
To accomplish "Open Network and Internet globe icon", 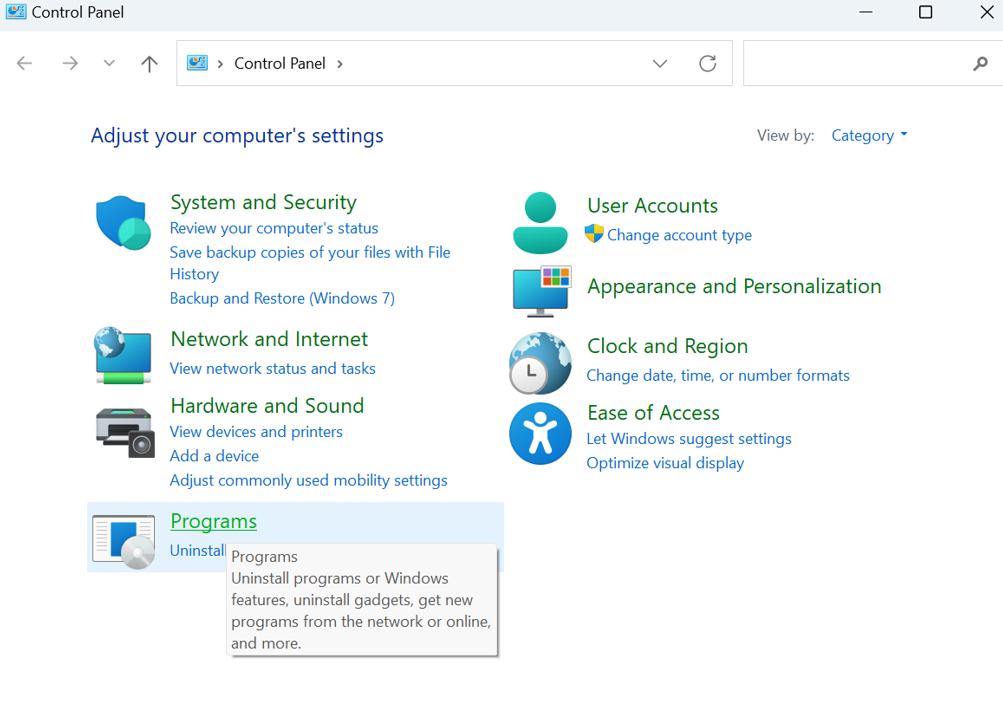I will (x=123, y=355).
